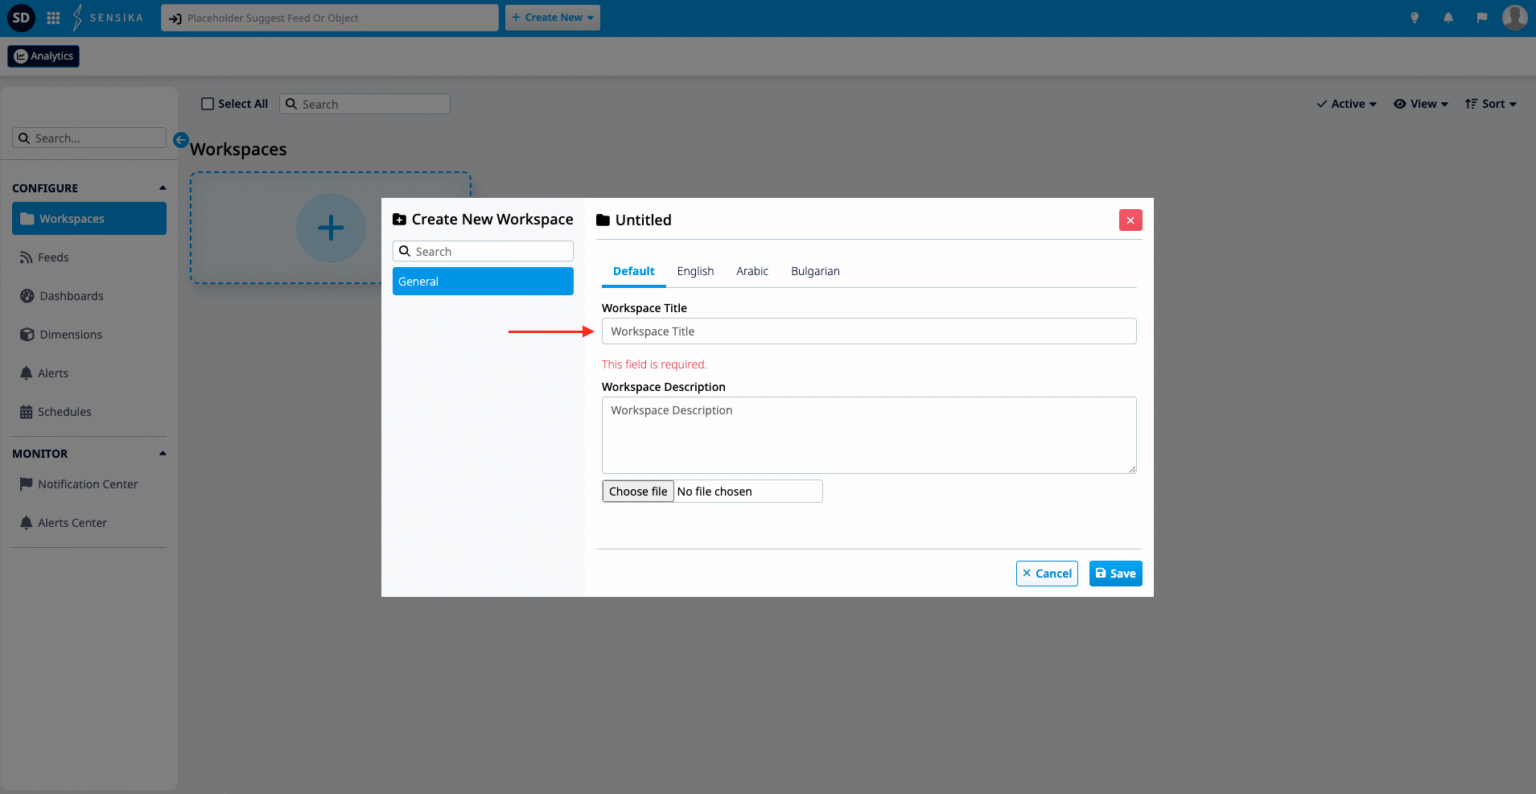Click the lightbulb tips icon
This screenshot has height=794, width=1536.
point(1414,18)
